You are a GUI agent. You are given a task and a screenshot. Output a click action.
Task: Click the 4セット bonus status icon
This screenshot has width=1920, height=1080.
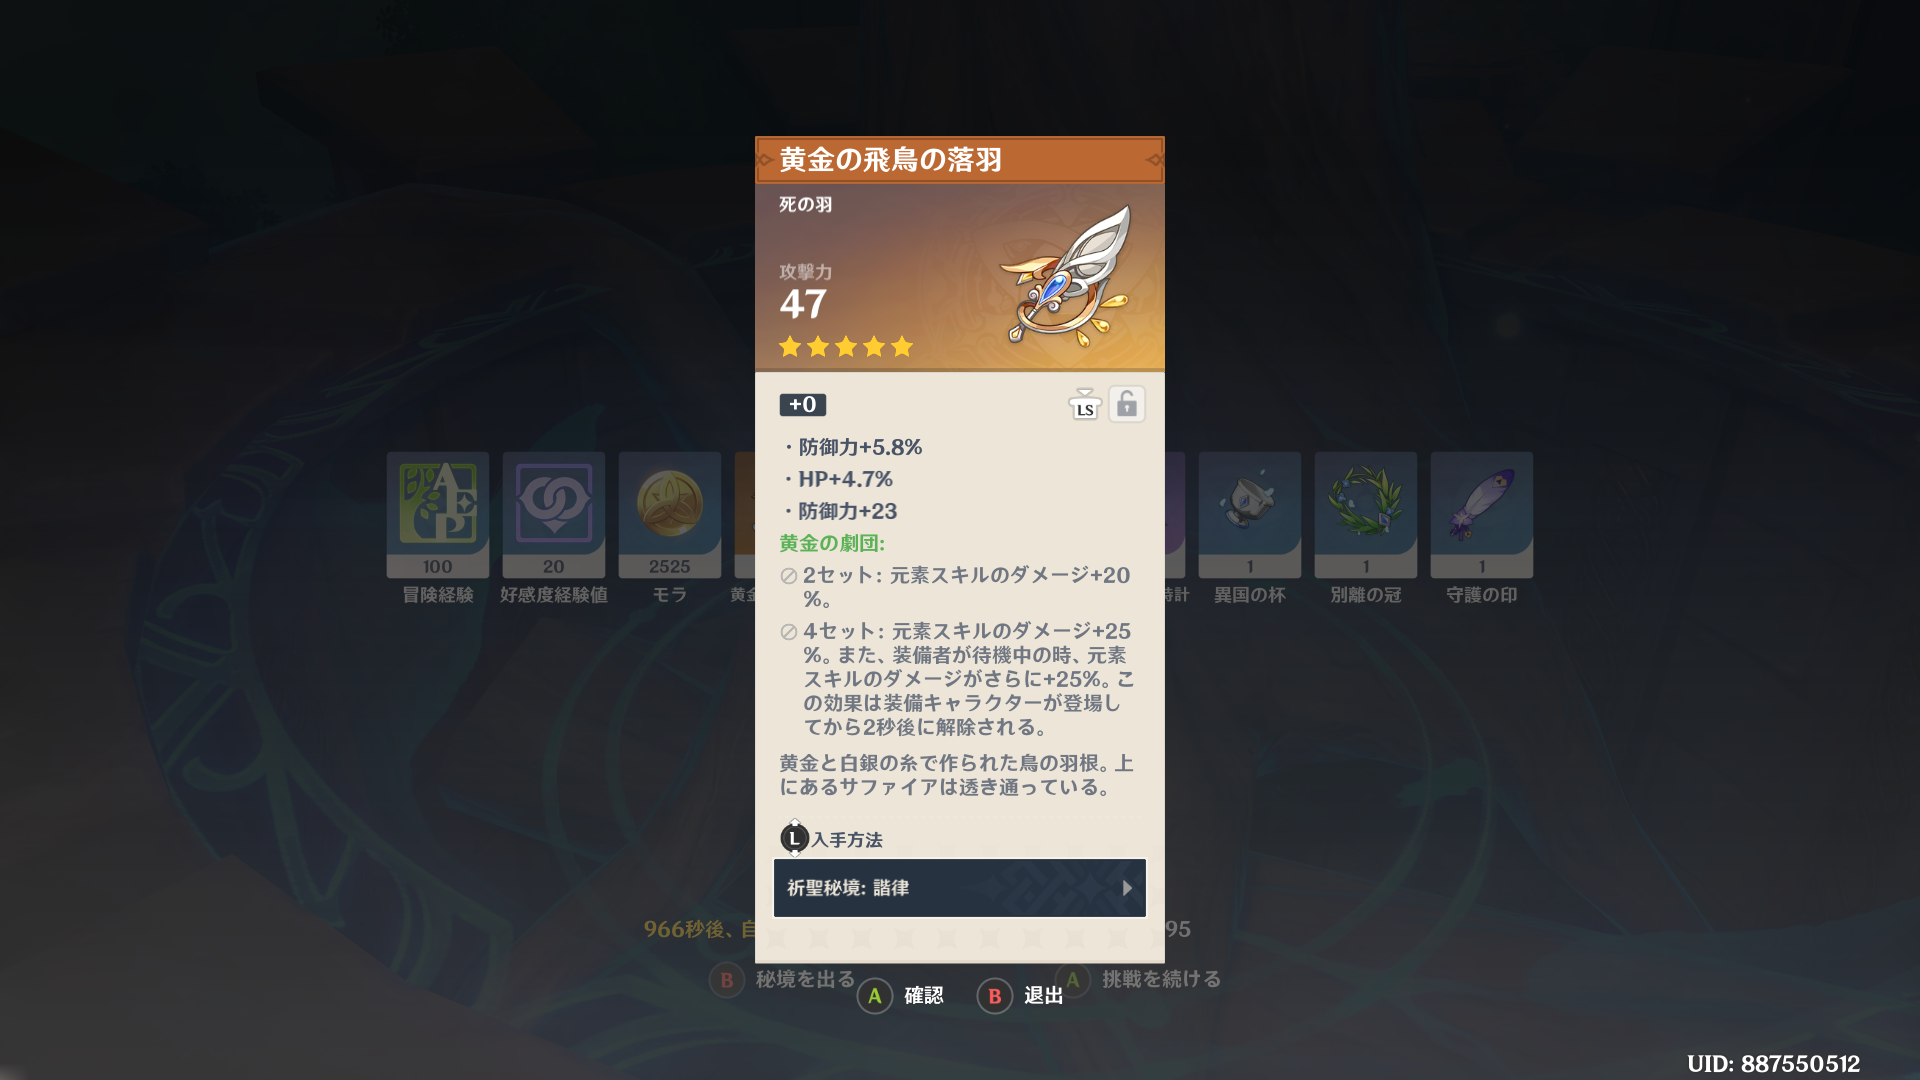[x=788, y=632]
